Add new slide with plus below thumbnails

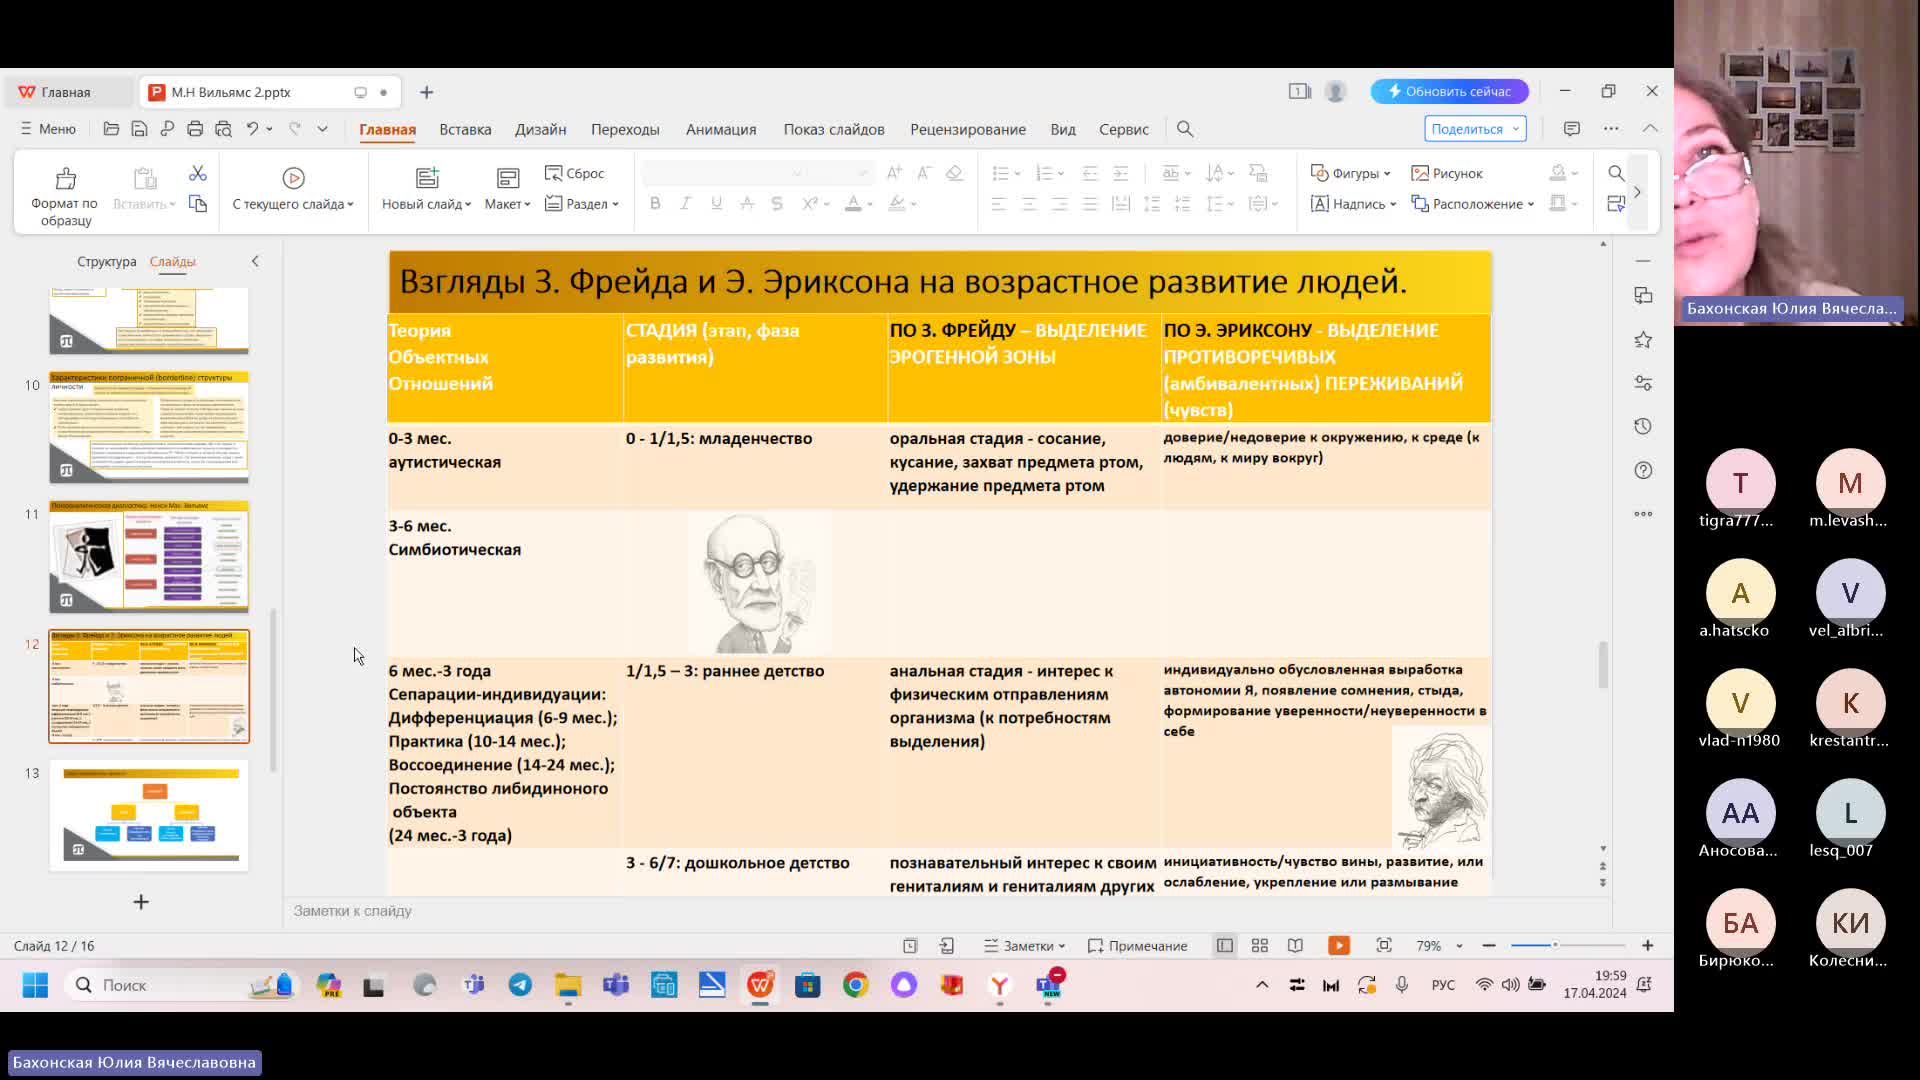point(141,902)
